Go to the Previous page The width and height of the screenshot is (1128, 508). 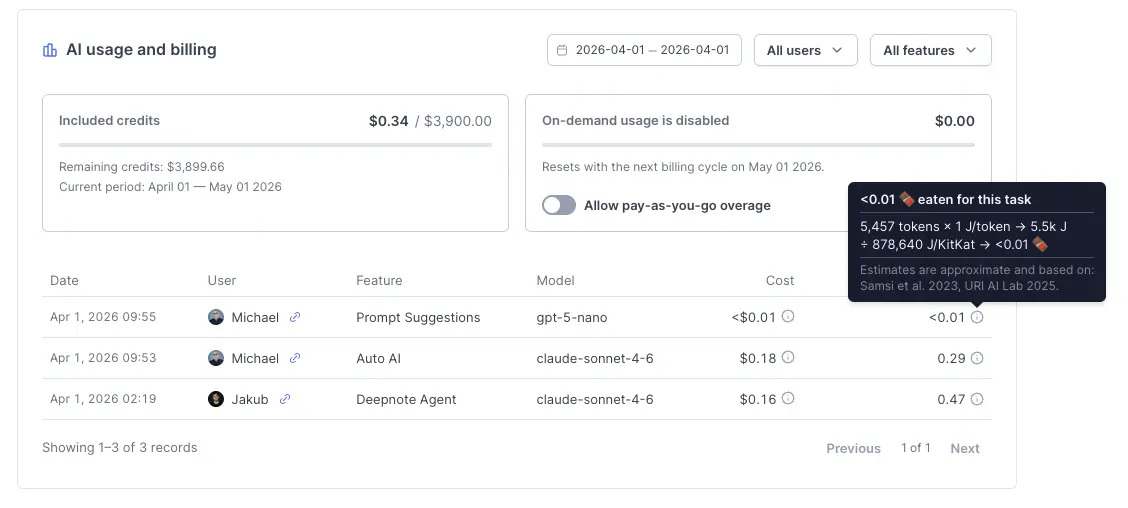(x=853, y=448)
